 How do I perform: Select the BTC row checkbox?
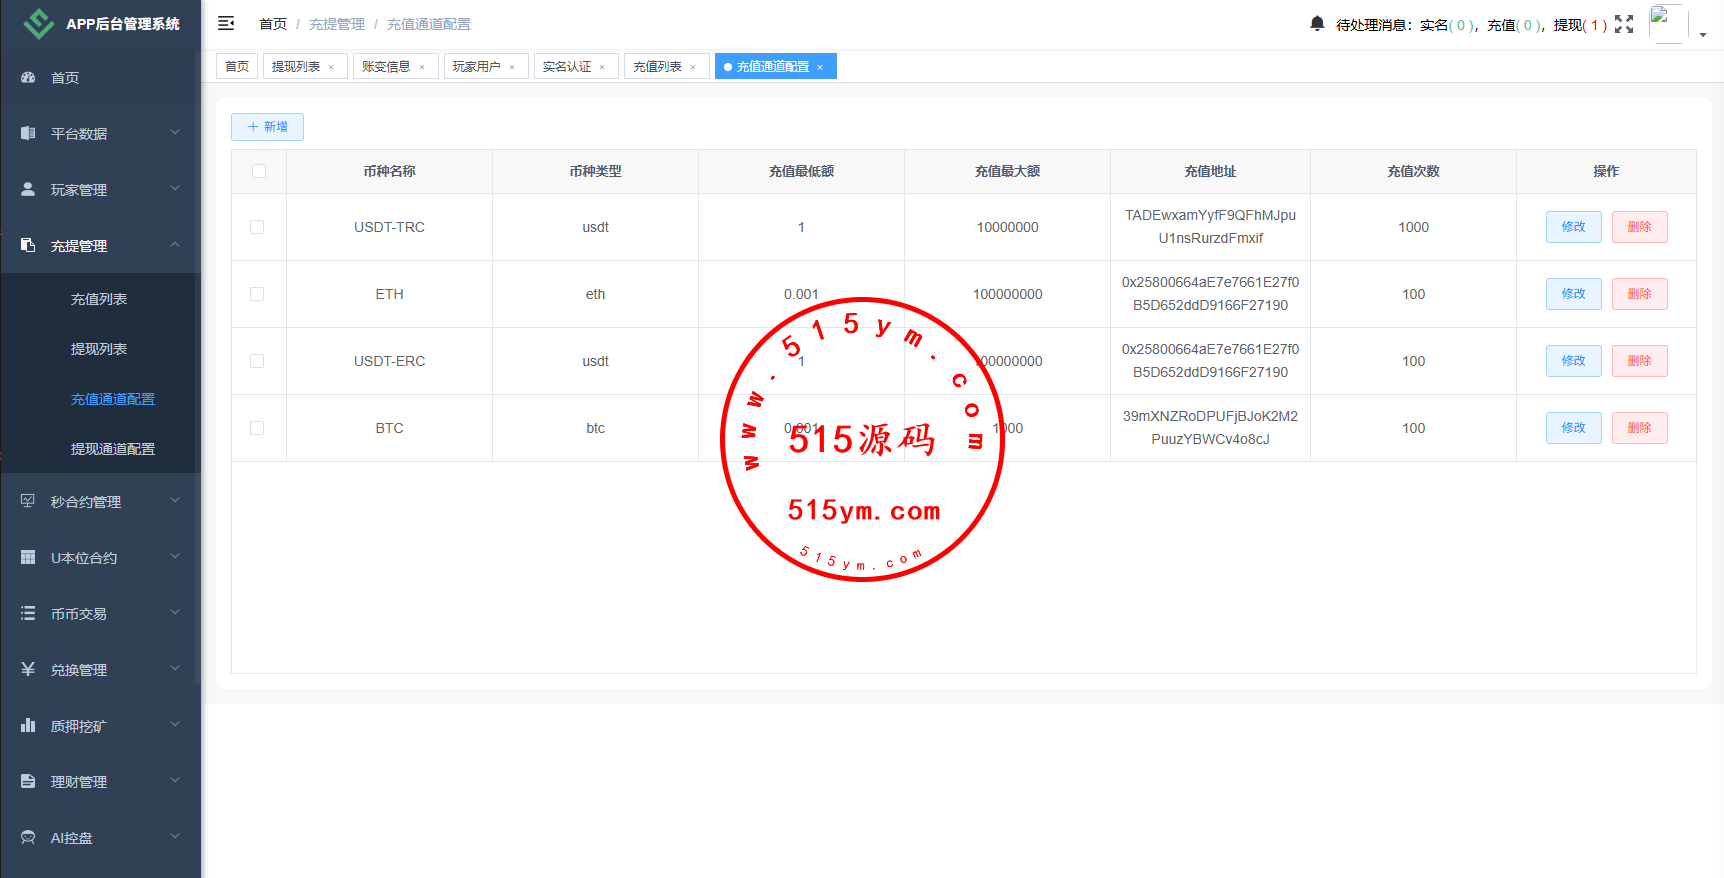tap(257, 428)
